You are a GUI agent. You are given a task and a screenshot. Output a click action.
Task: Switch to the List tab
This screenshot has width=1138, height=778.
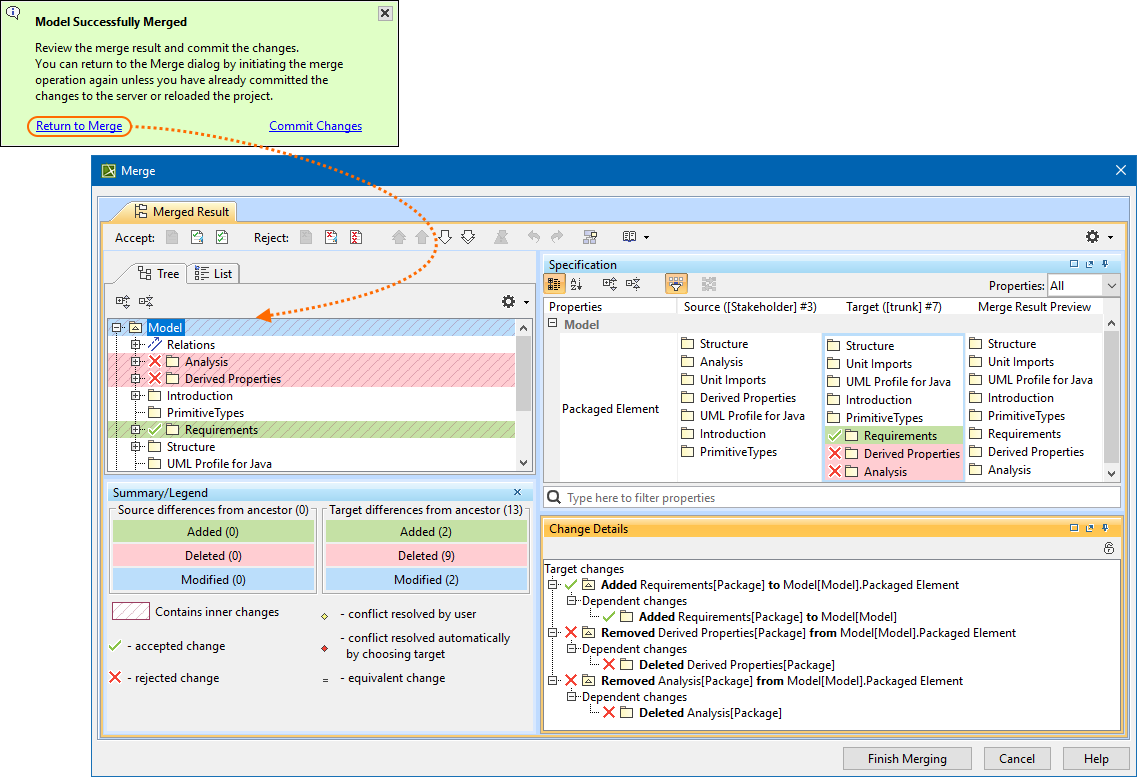click(213, 273)
